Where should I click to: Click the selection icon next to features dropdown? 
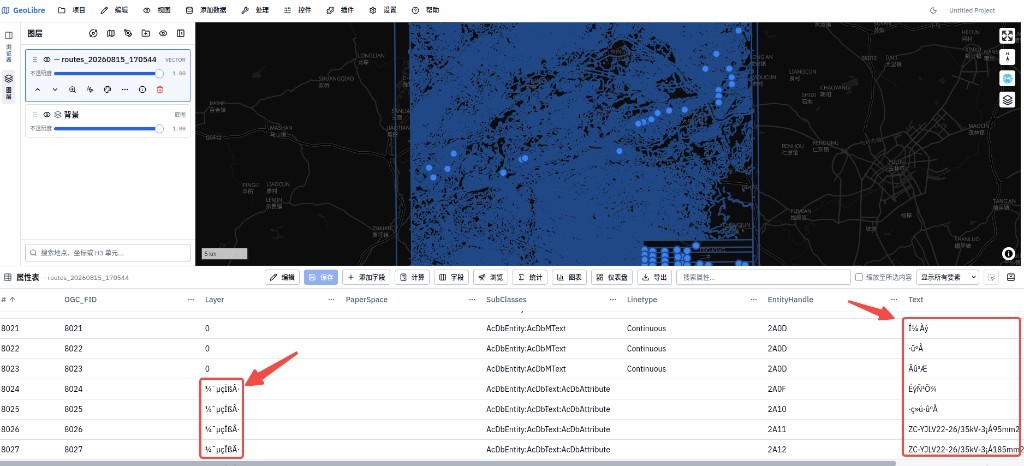click(992, 277)
